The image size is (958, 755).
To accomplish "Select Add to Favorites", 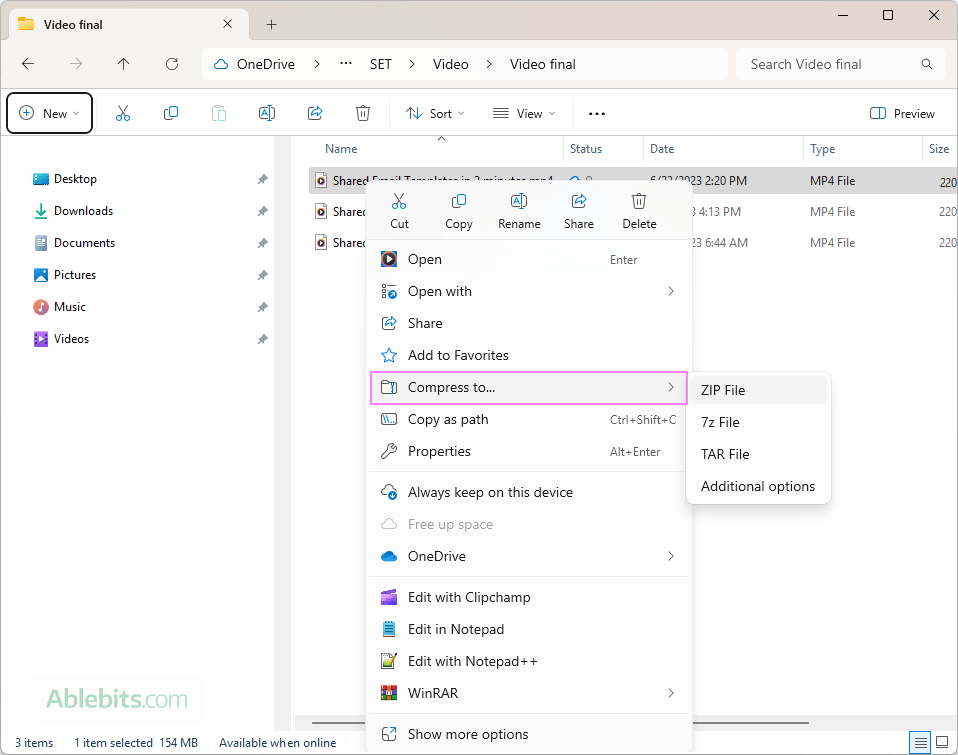I will [529, 355].
